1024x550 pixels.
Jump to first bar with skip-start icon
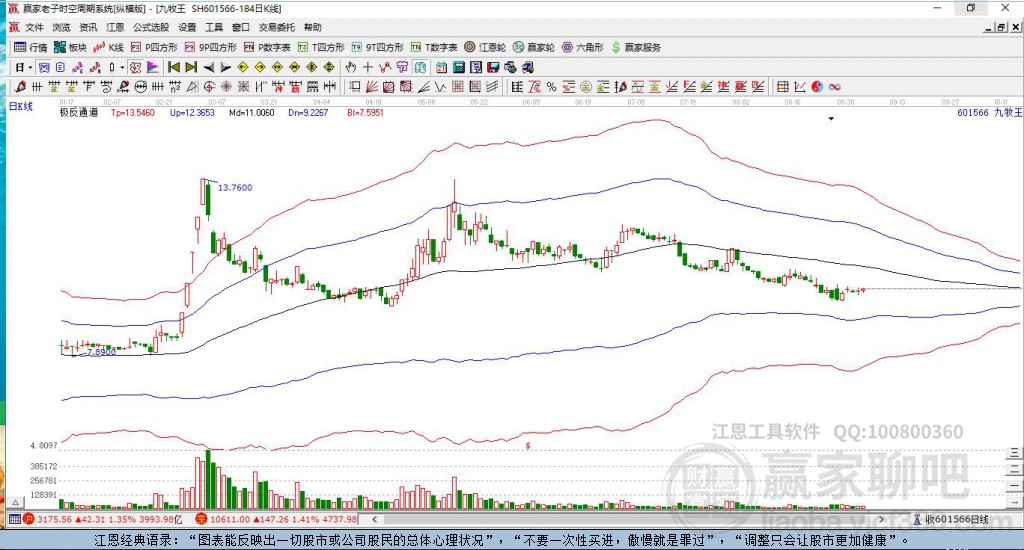(x=174, y=67)
